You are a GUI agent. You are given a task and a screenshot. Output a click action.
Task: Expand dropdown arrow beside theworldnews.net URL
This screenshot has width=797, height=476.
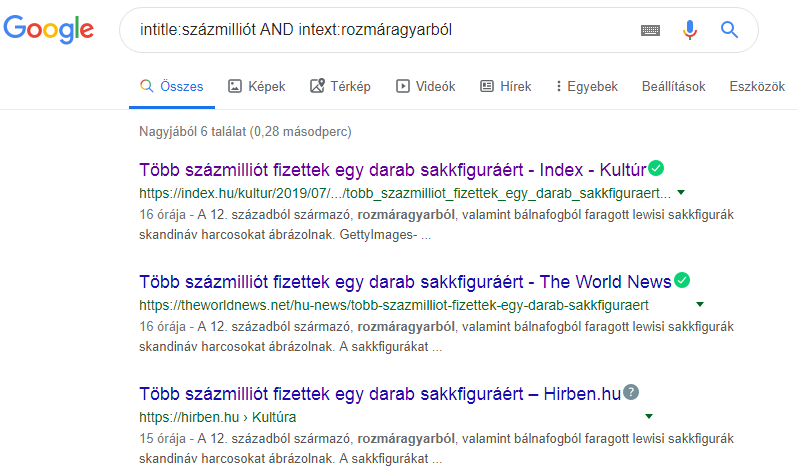click(x=700, y=305)
